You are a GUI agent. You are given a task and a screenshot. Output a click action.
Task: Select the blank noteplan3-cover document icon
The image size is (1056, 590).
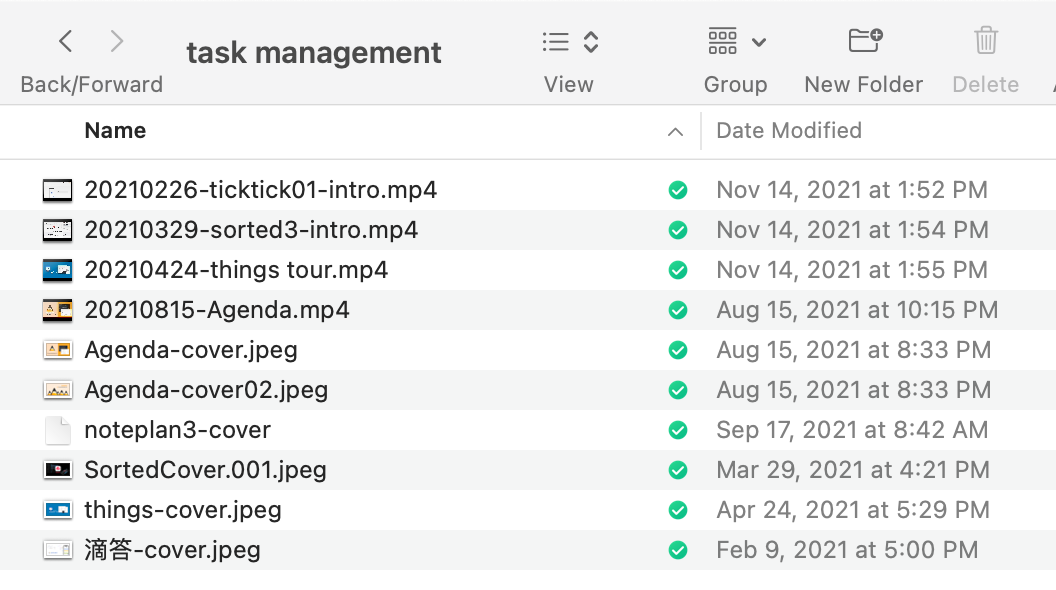coord(57,430)
